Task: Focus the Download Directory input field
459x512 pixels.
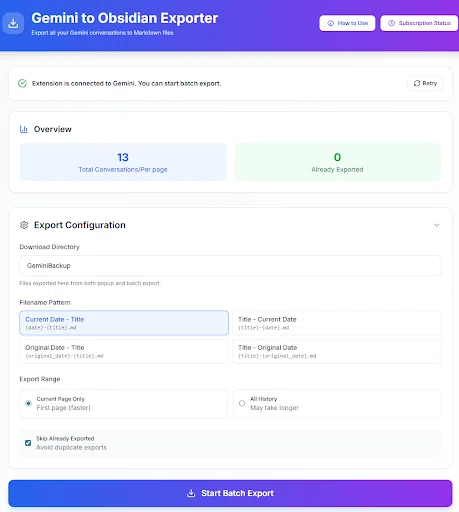Action: (230, 266)
